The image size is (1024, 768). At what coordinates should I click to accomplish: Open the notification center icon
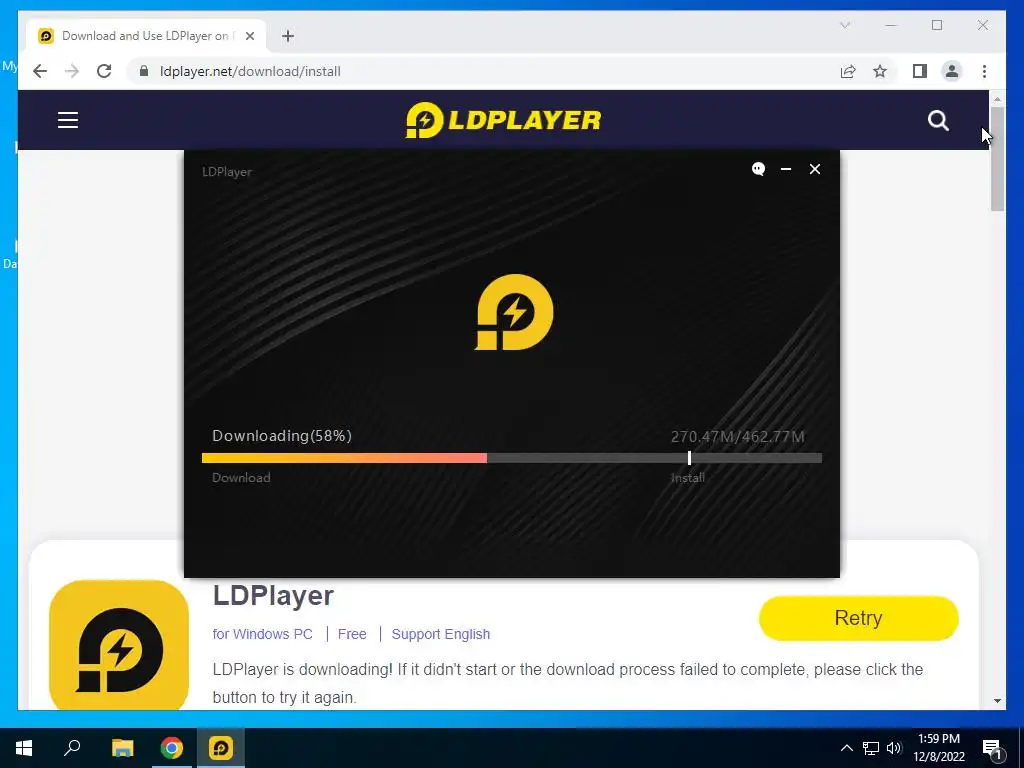click(992, 749)
